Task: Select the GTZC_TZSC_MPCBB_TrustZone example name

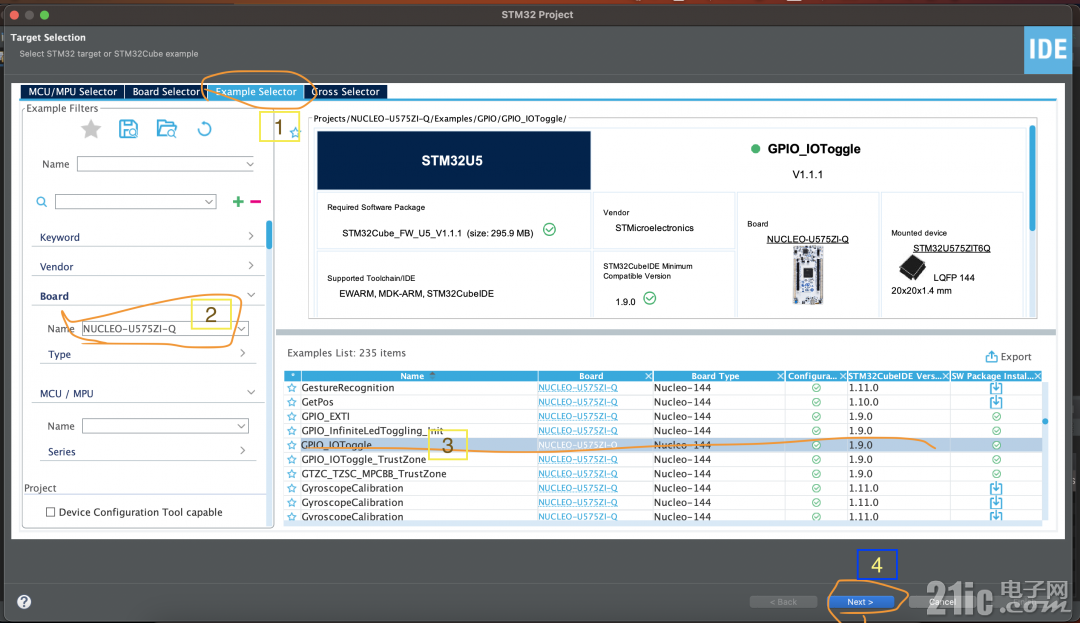Action: pyautogui.click(x=374, y=474)
